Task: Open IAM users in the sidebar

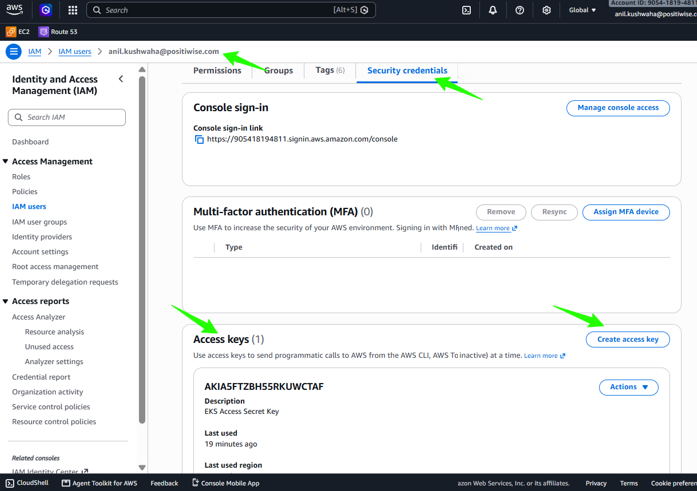Action: pyautogui.click(x=29, y=207)
